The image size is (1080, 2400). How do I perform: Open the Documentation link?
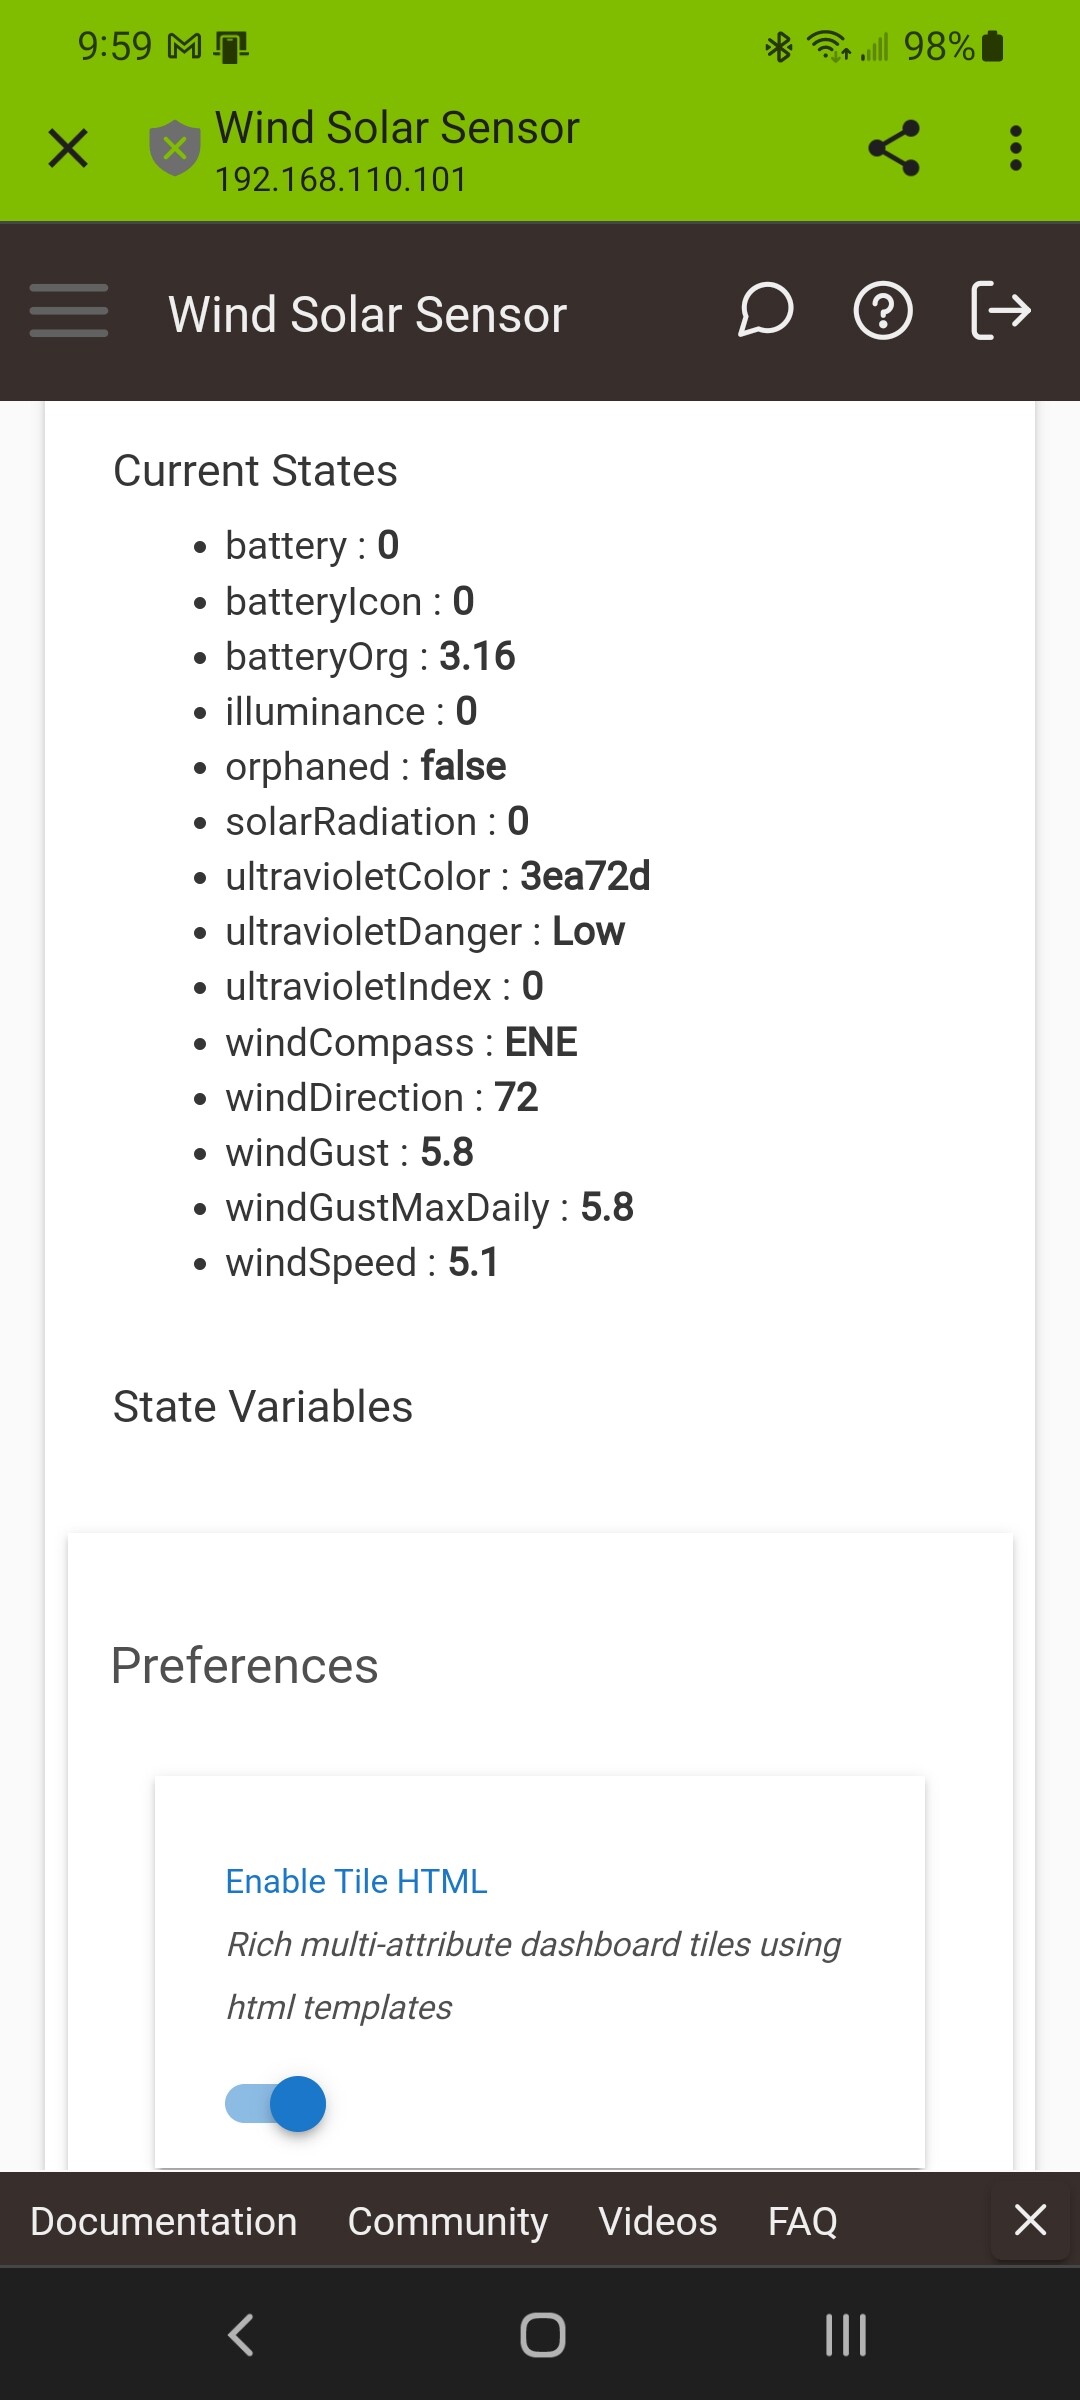[x=164, y=2221]
